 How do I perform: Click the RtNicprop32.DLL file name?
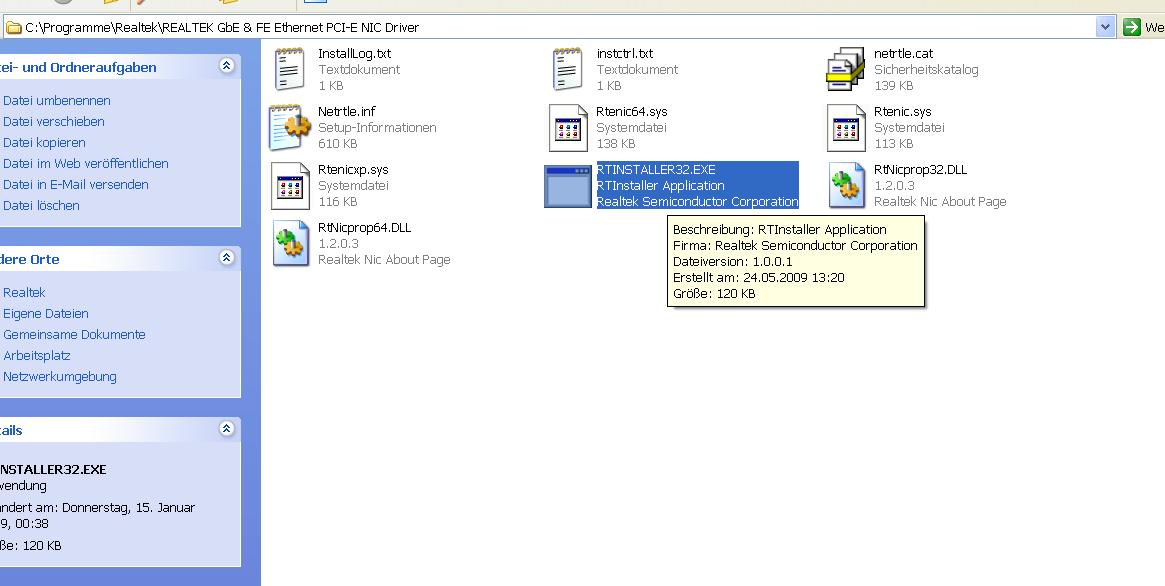(921, 169)
